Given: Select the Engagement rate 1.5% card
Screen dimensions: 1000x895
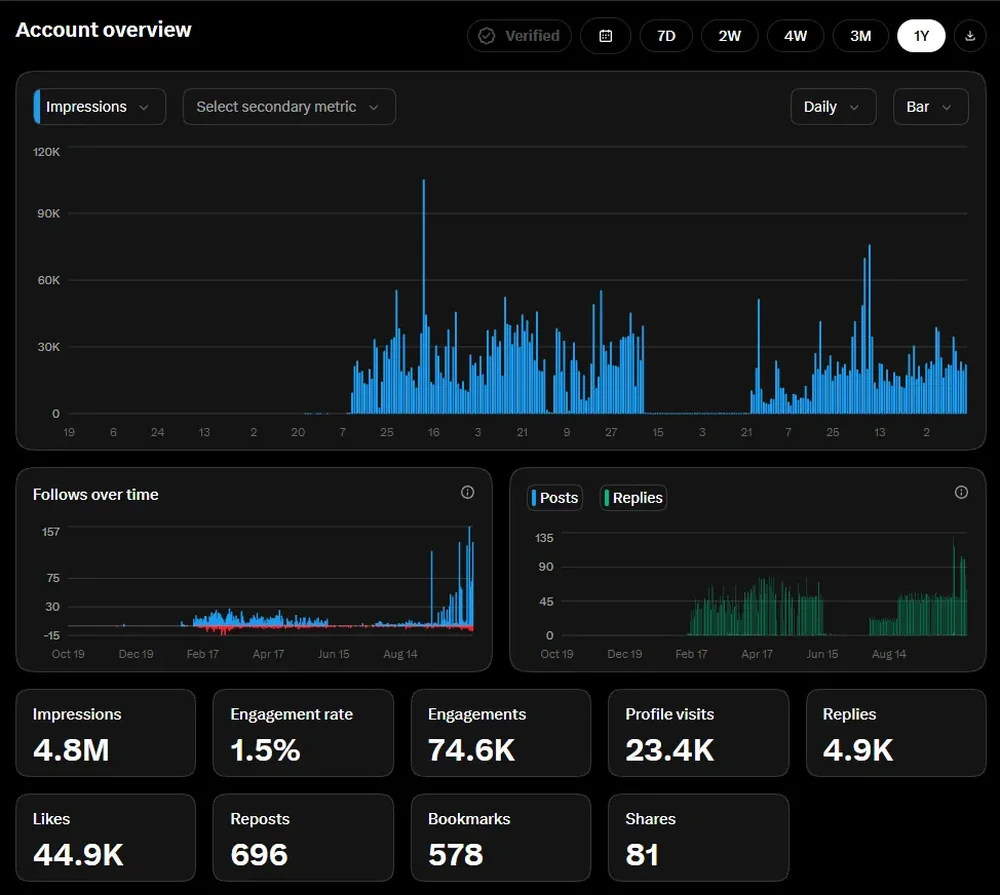Looking at the screenshot, I should point(303,733).
